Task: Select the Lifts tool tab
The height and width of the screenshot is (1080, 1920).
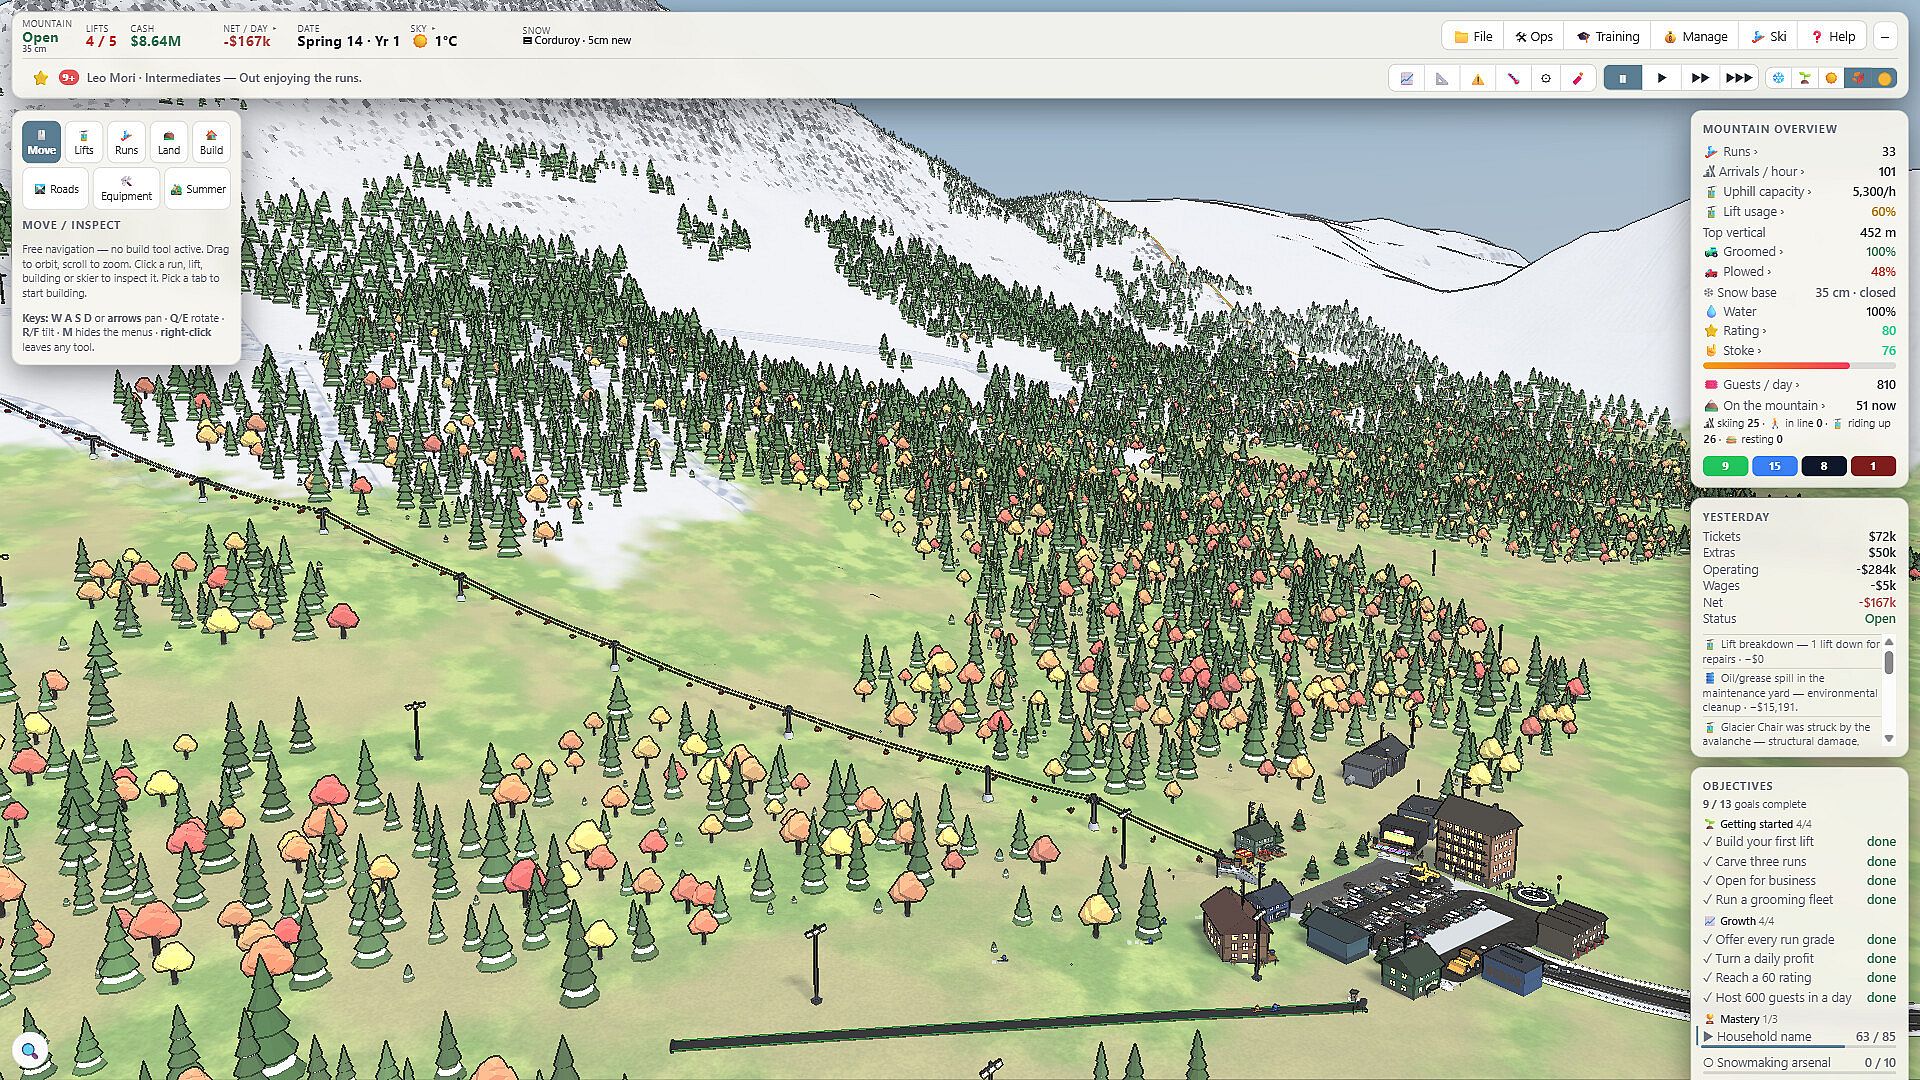Action: click(84, 142)
